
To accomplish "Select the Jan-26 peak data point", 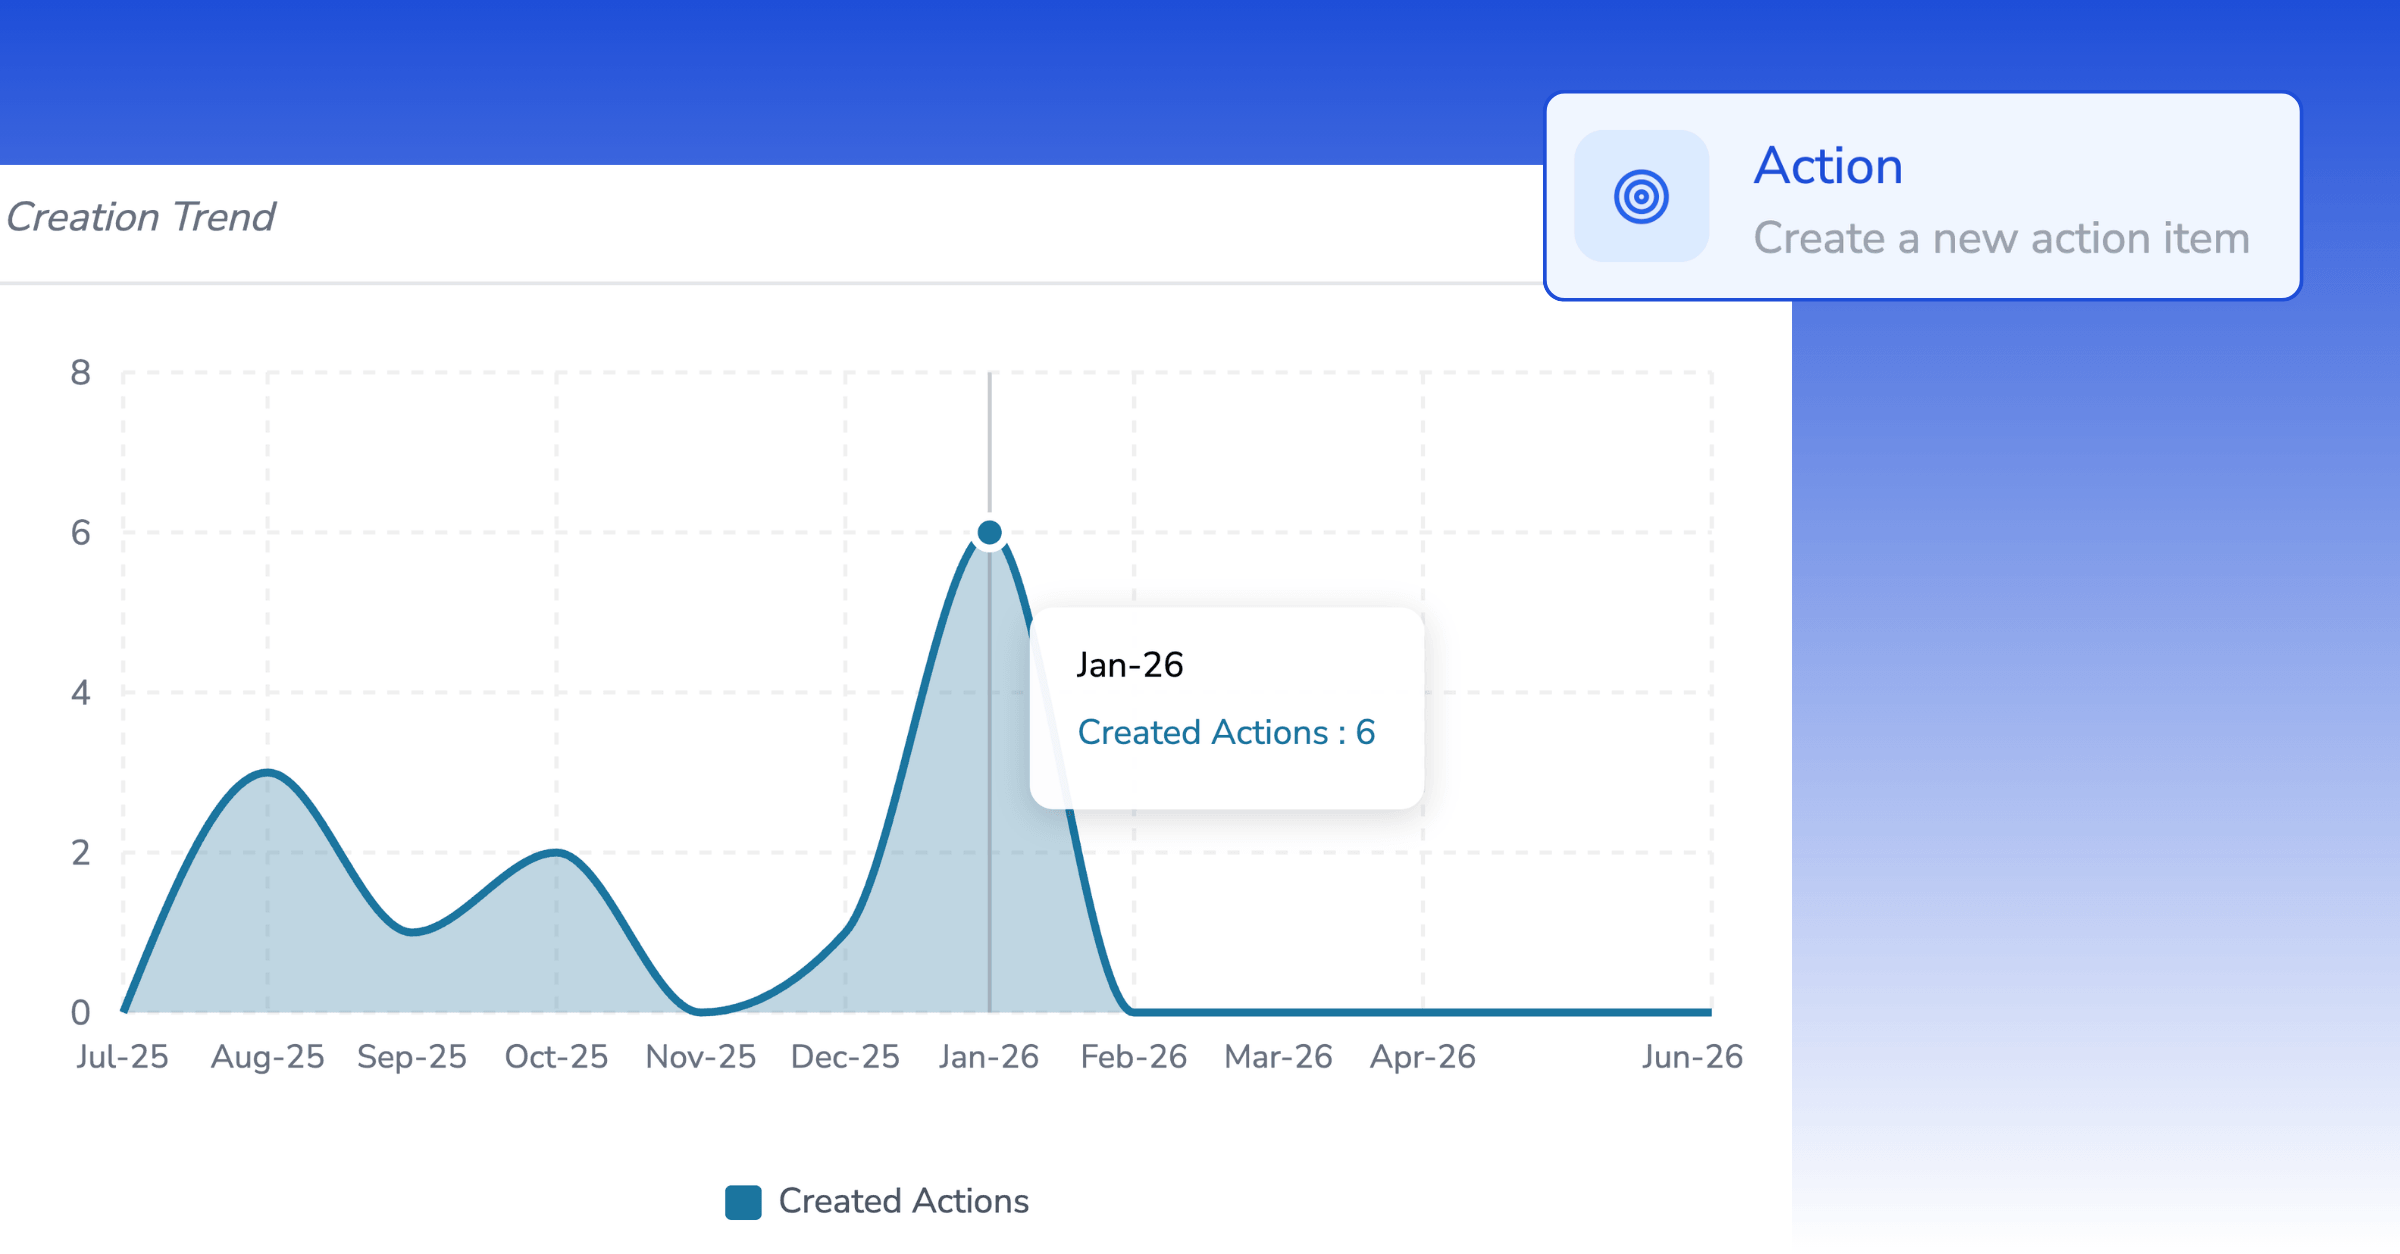I will point(989,532).
